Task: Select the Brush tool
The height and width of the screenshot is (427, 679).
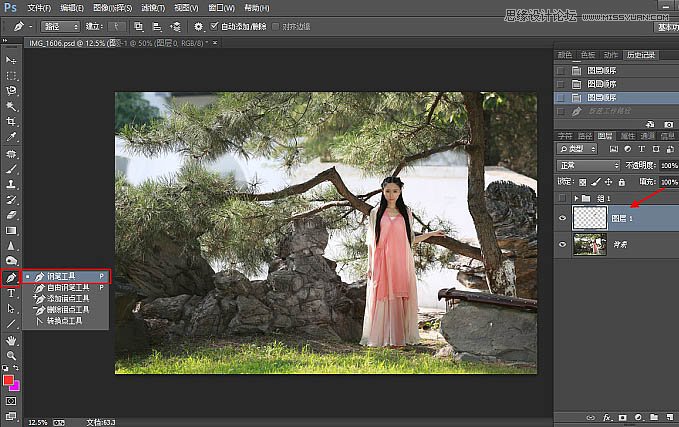Action: click(11, 169)
